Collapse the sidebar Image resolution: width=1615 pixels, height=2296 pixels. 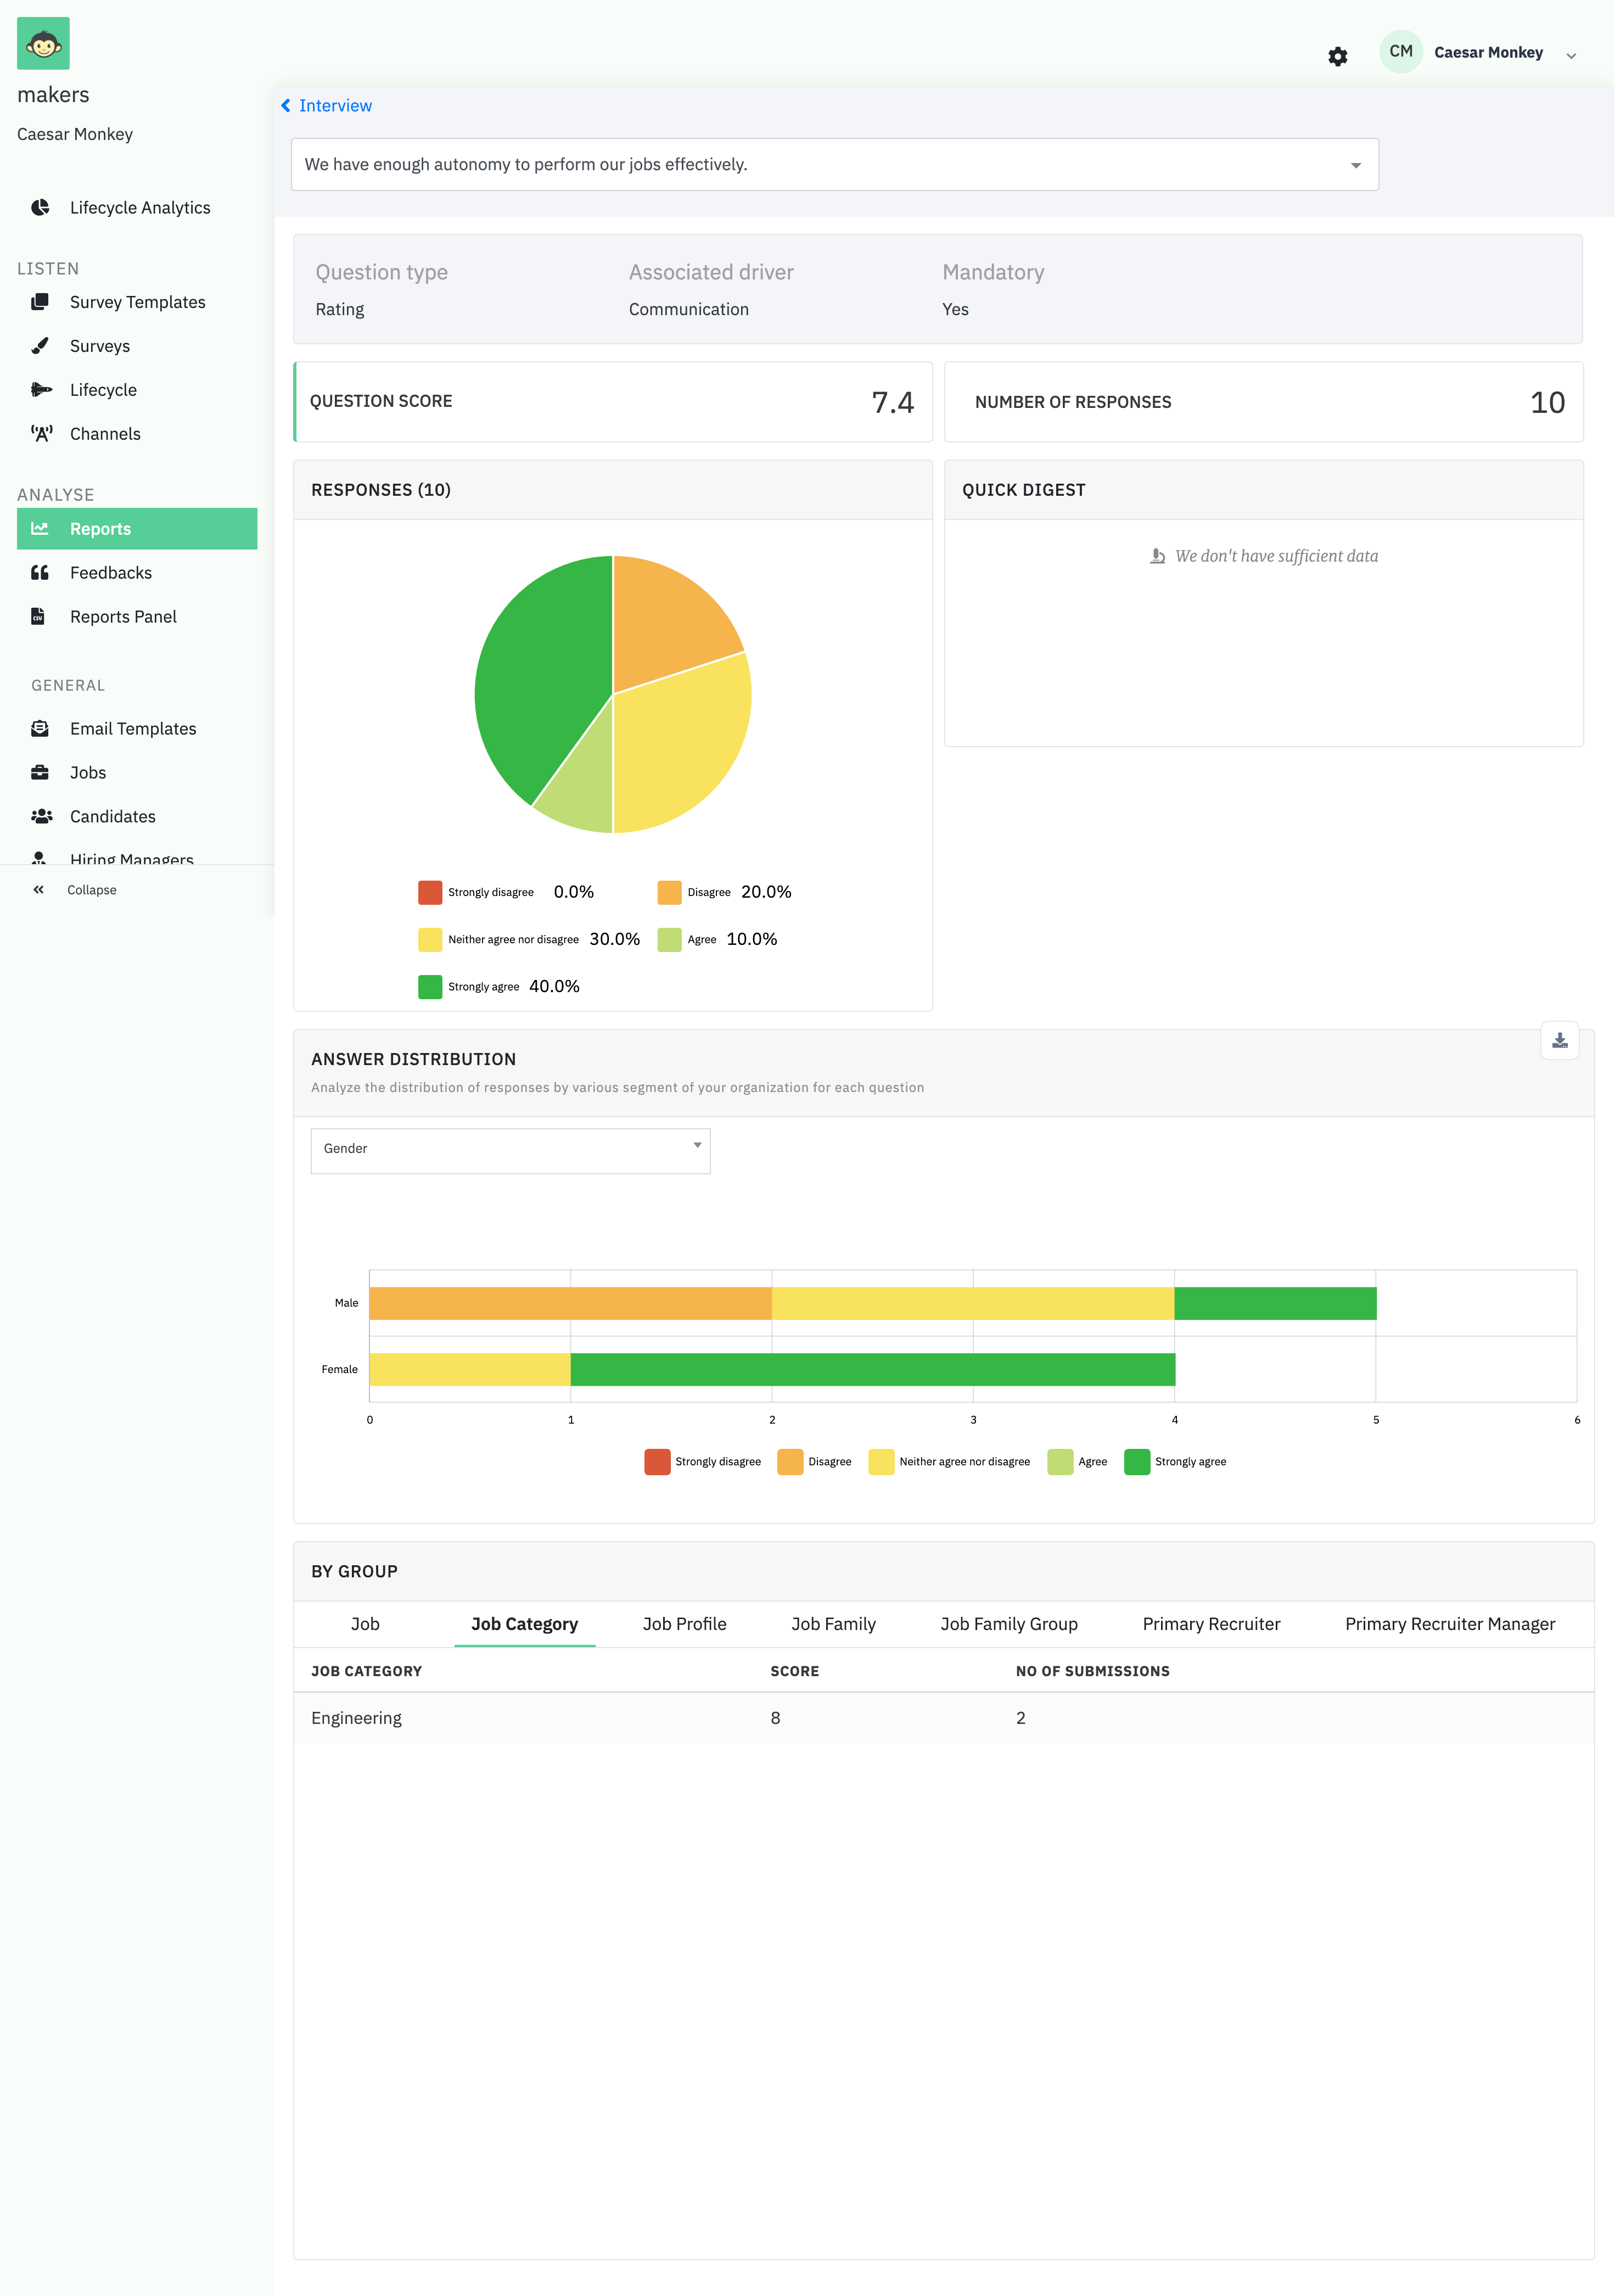(x=91, y=890)
